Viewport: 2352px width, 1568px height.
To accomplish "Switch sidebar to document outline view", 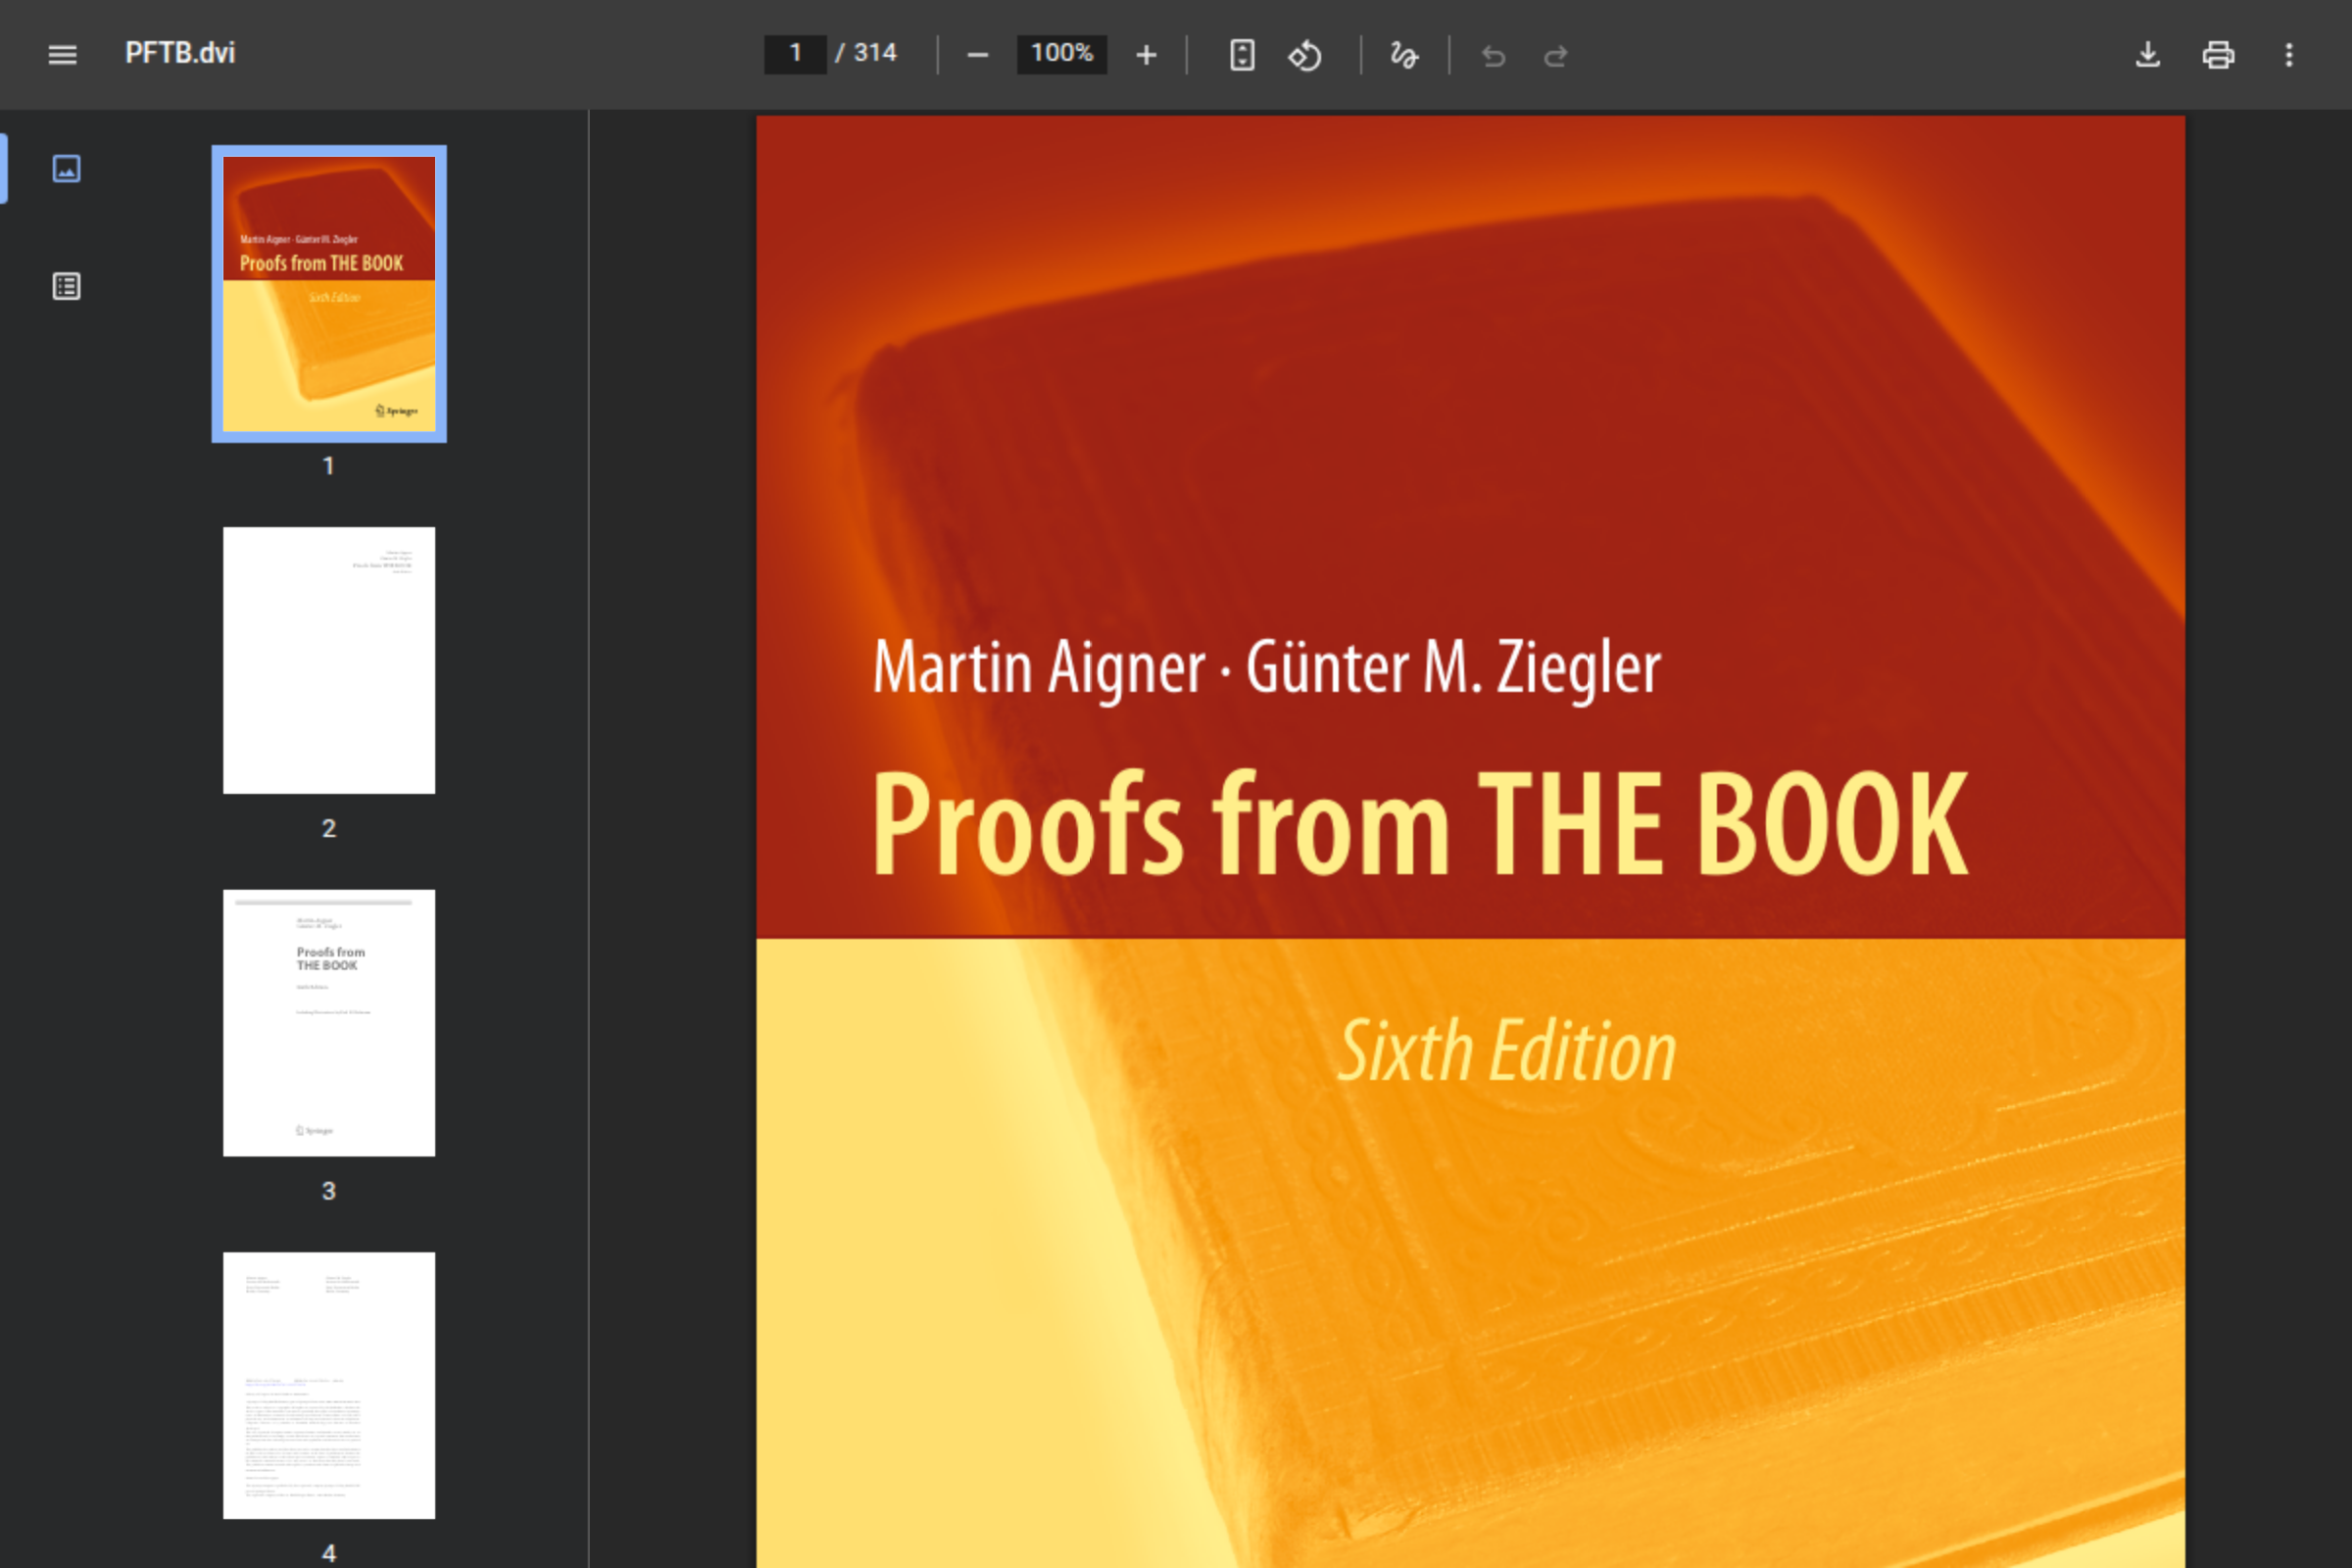I will tap(66, 286).
